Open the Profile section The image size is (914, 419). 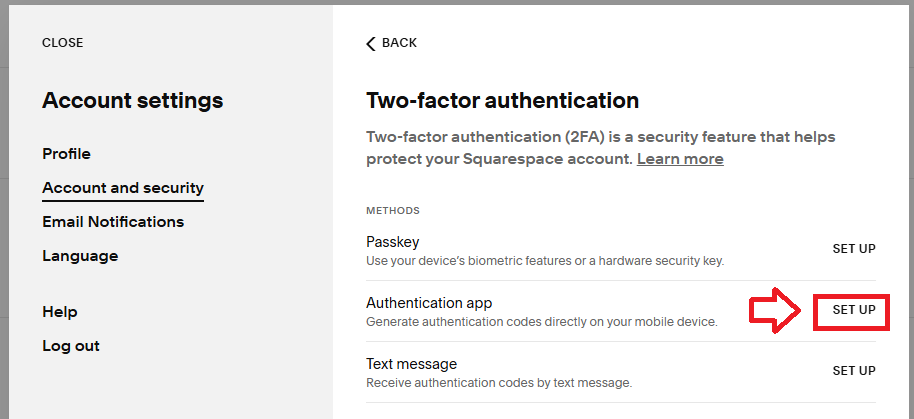click(66, 154)
